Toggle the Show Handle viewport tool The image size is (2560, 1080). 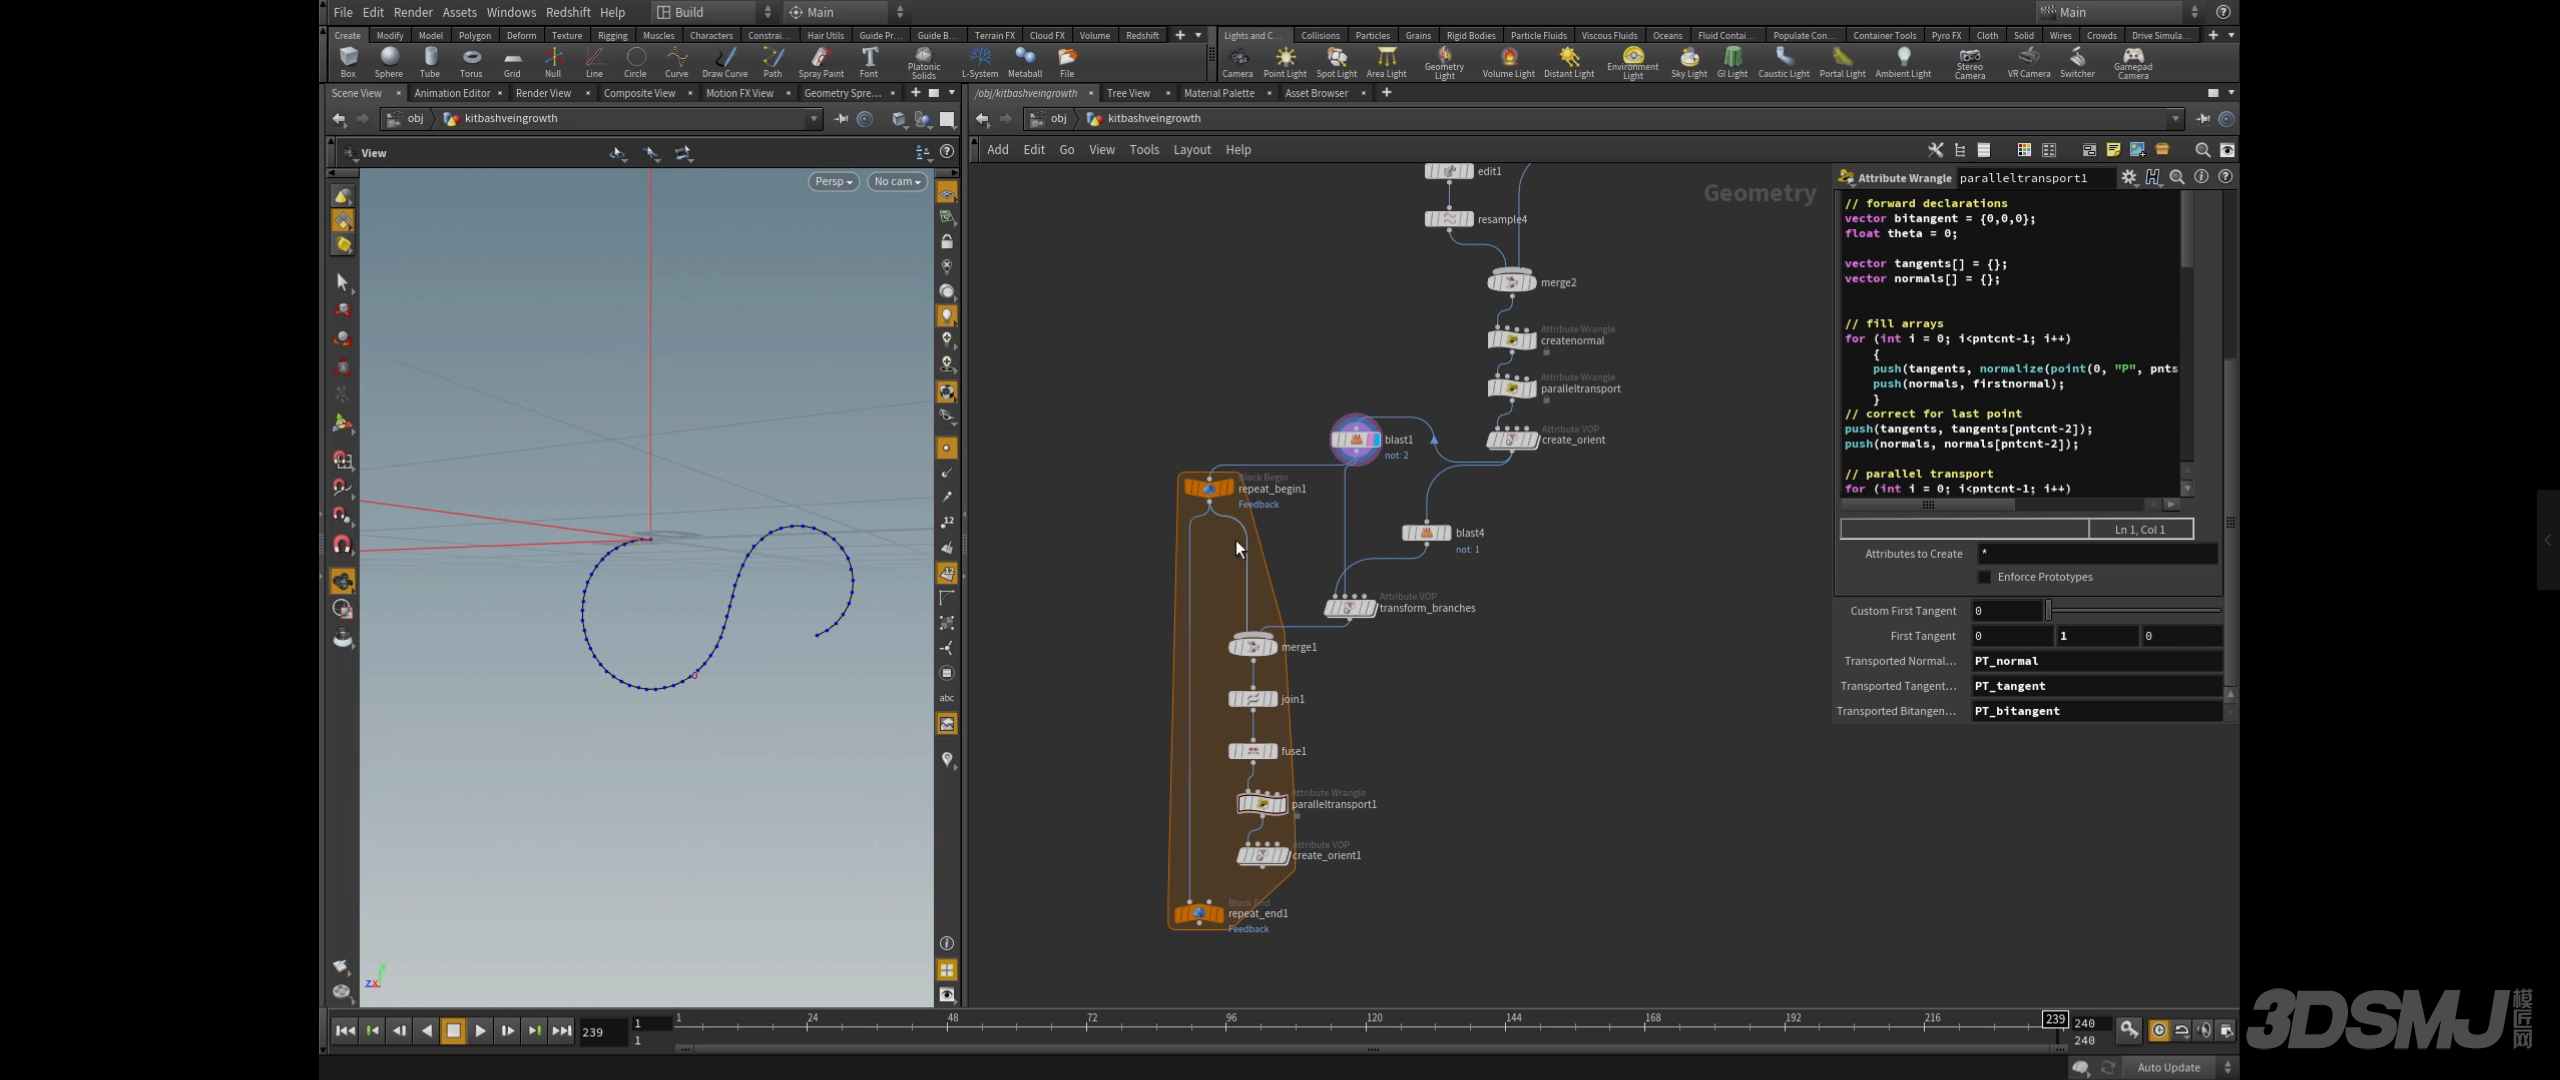point(342,423)
